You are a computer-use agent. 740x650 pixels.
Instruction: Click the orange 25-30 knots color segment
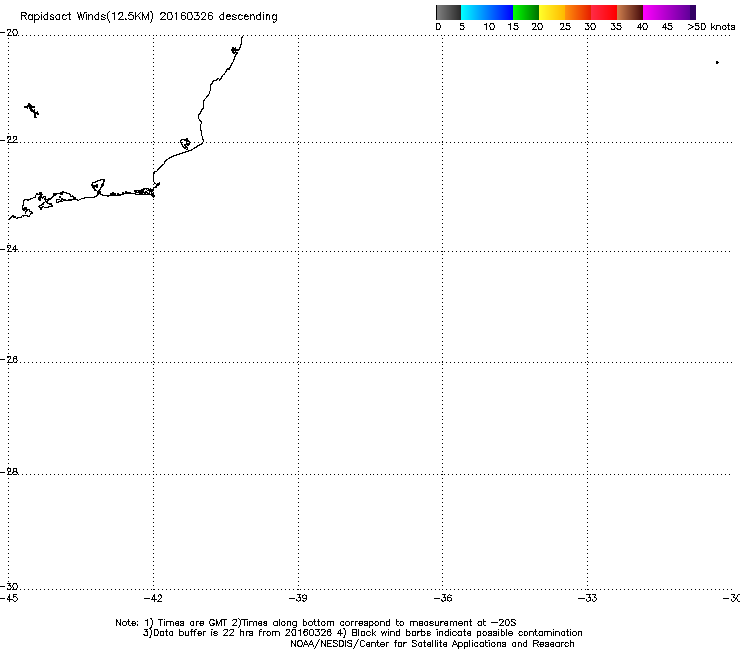pos(578,12)
